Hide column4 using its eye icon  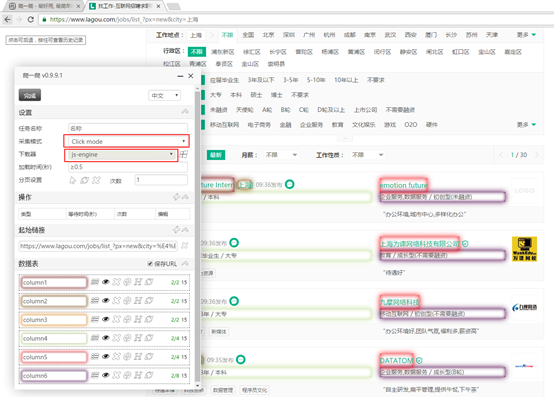pyautogui.click(x=105, y=338)
